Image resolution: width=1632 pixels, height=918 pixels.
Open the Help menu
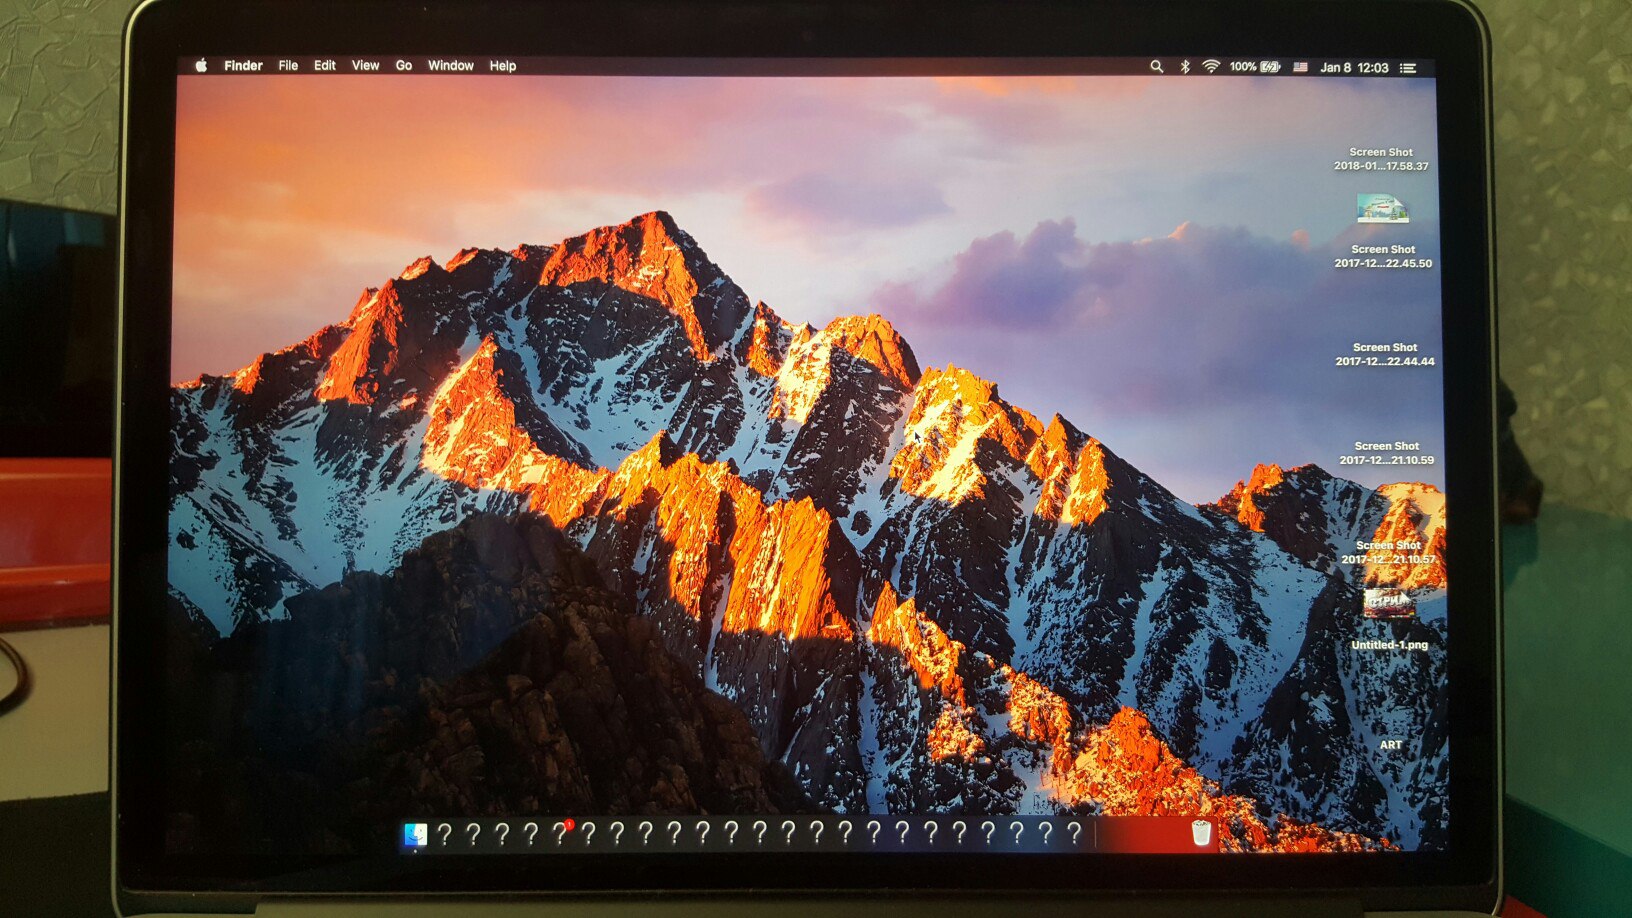click(x=503, y=66)
